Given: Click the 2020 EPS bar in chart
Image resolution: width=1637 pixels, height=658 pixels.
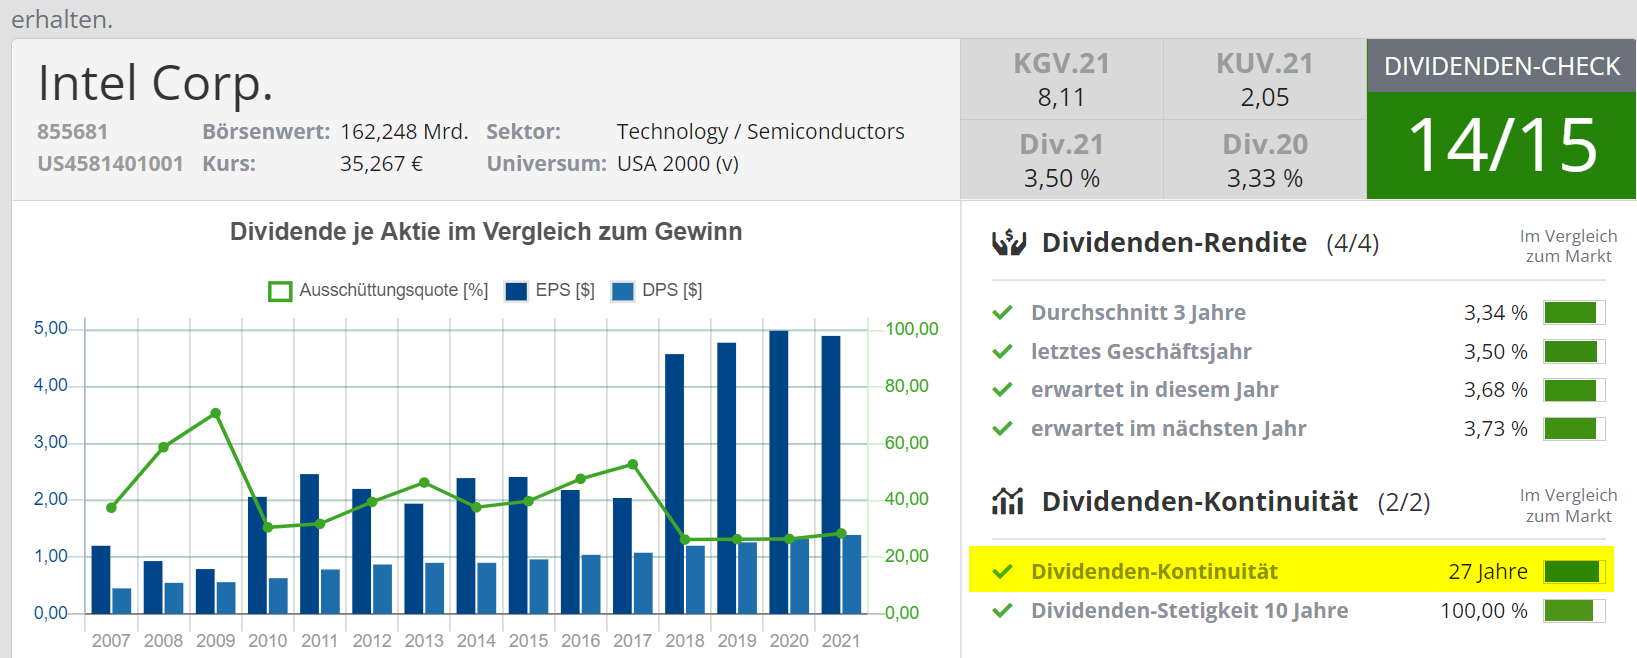Looking at the screenshot, I should [x=779, y=472].
